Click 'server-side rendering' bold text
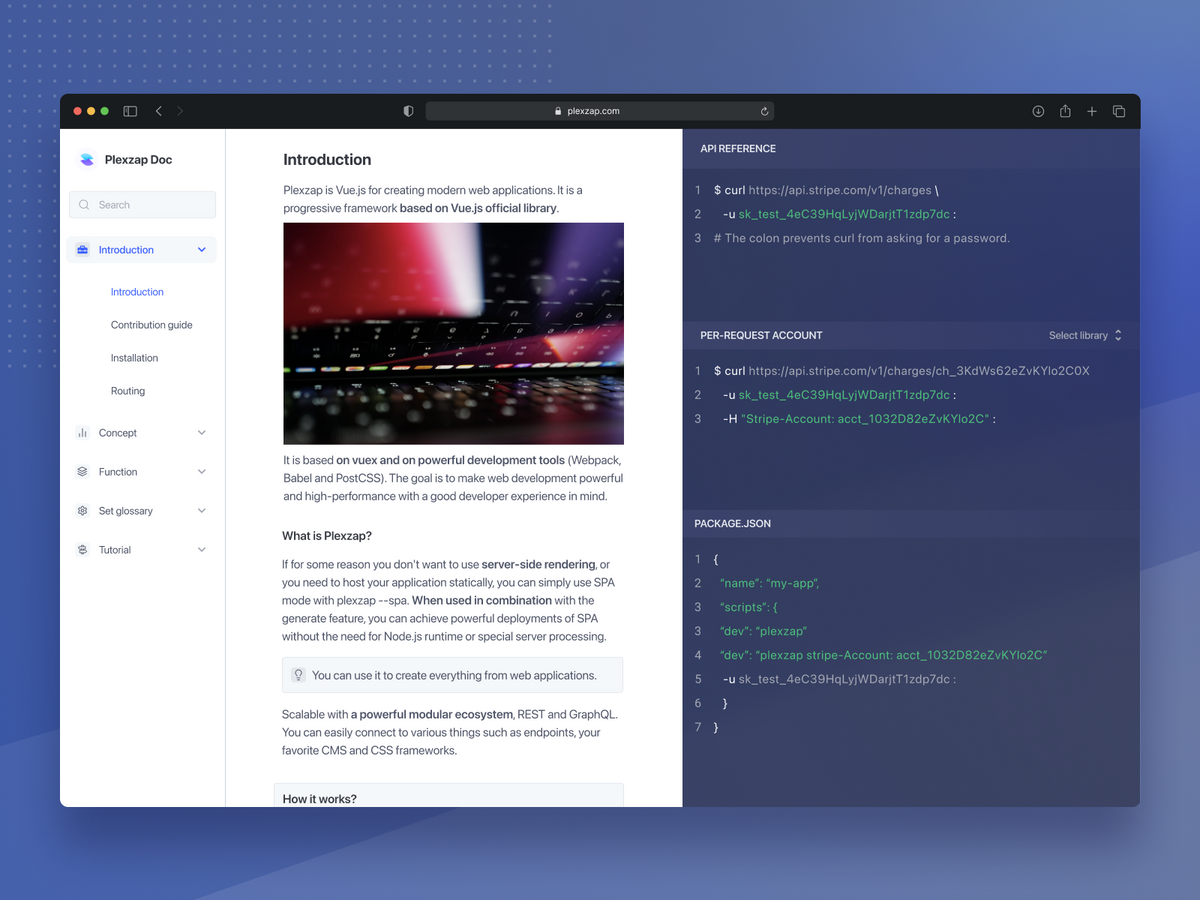This screenshot has width=1200, height=900. 538,564
